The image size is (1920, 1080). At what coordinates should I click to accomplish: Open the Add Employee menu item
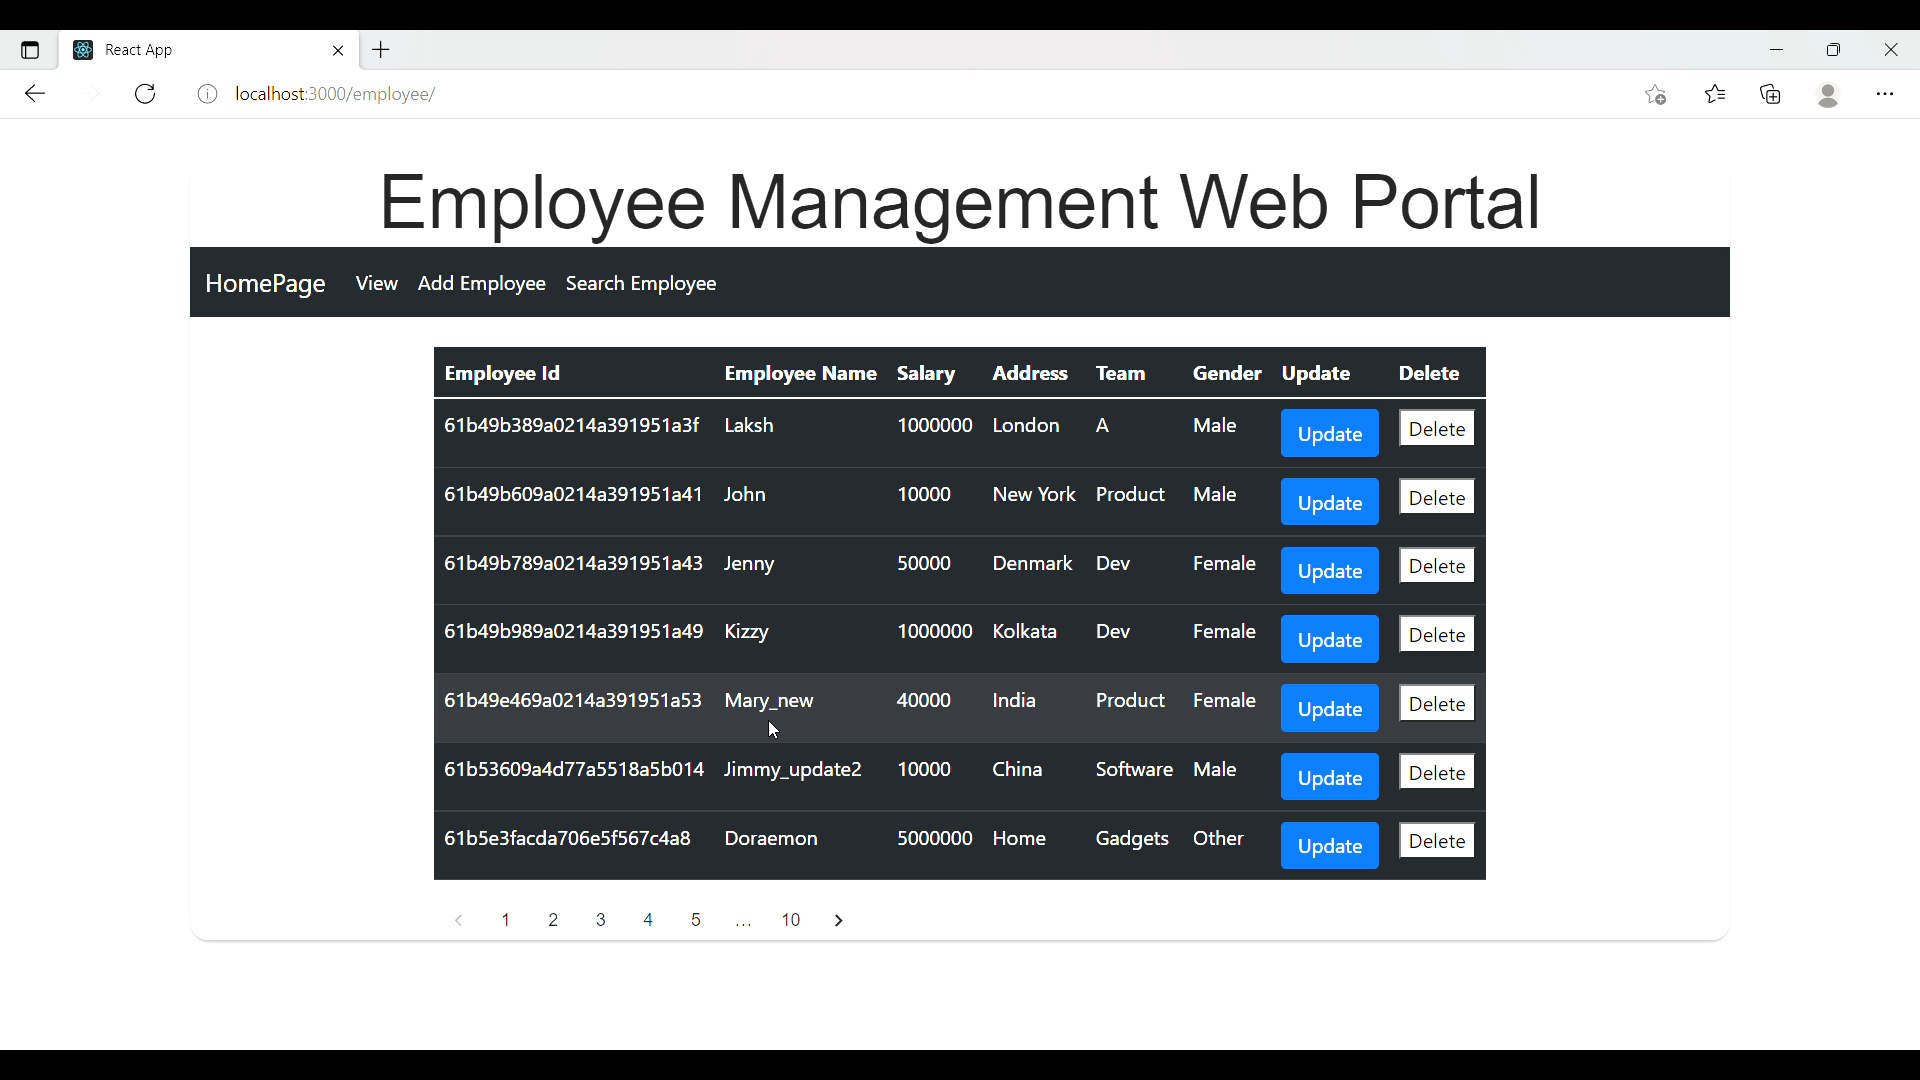pyautogui.click(x=482, y=283)
